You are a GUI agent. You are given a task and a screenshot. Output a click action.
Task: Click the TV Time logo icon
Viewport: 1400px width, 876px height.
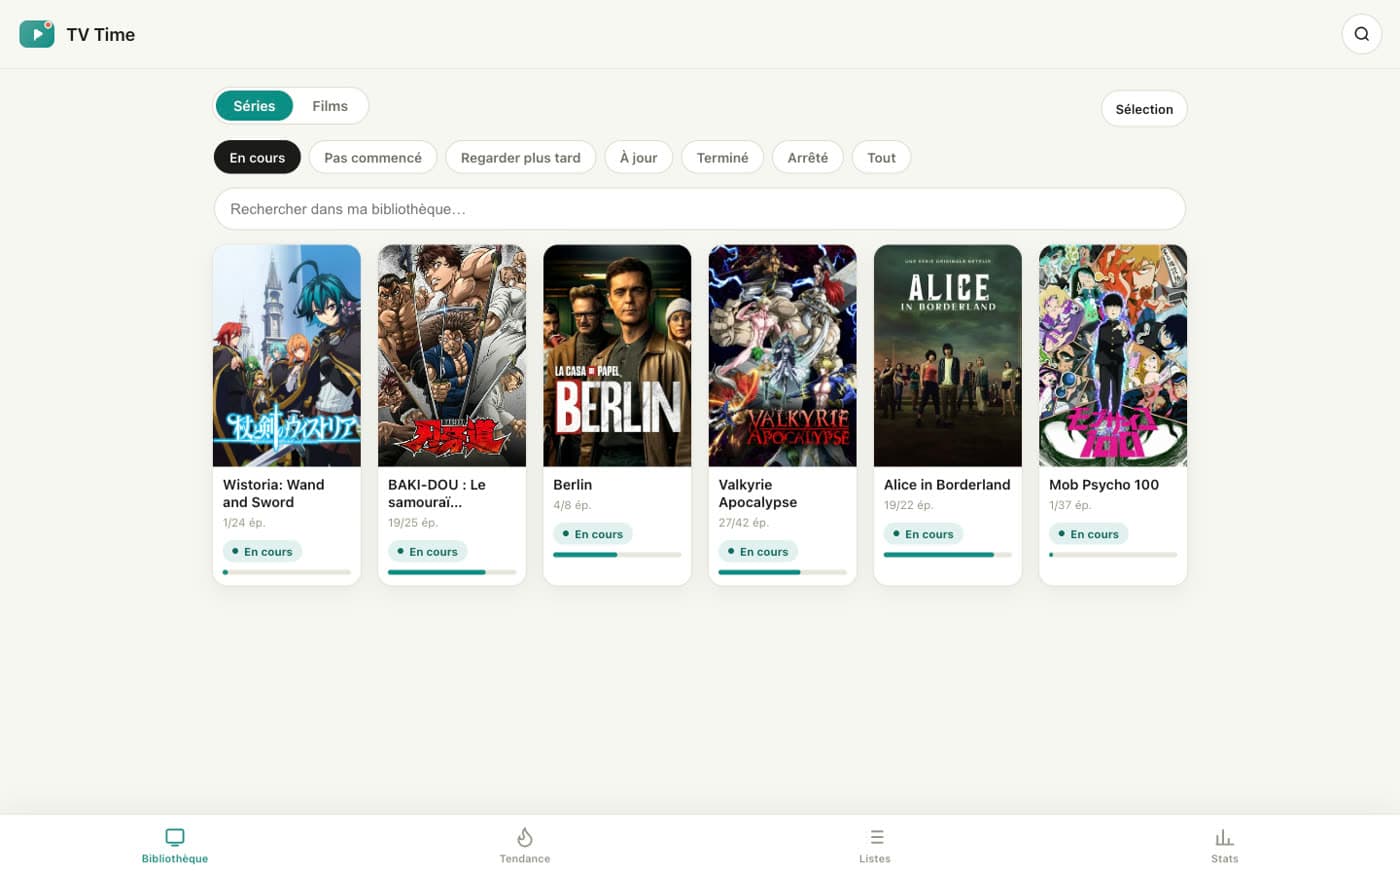pos(37,34)
